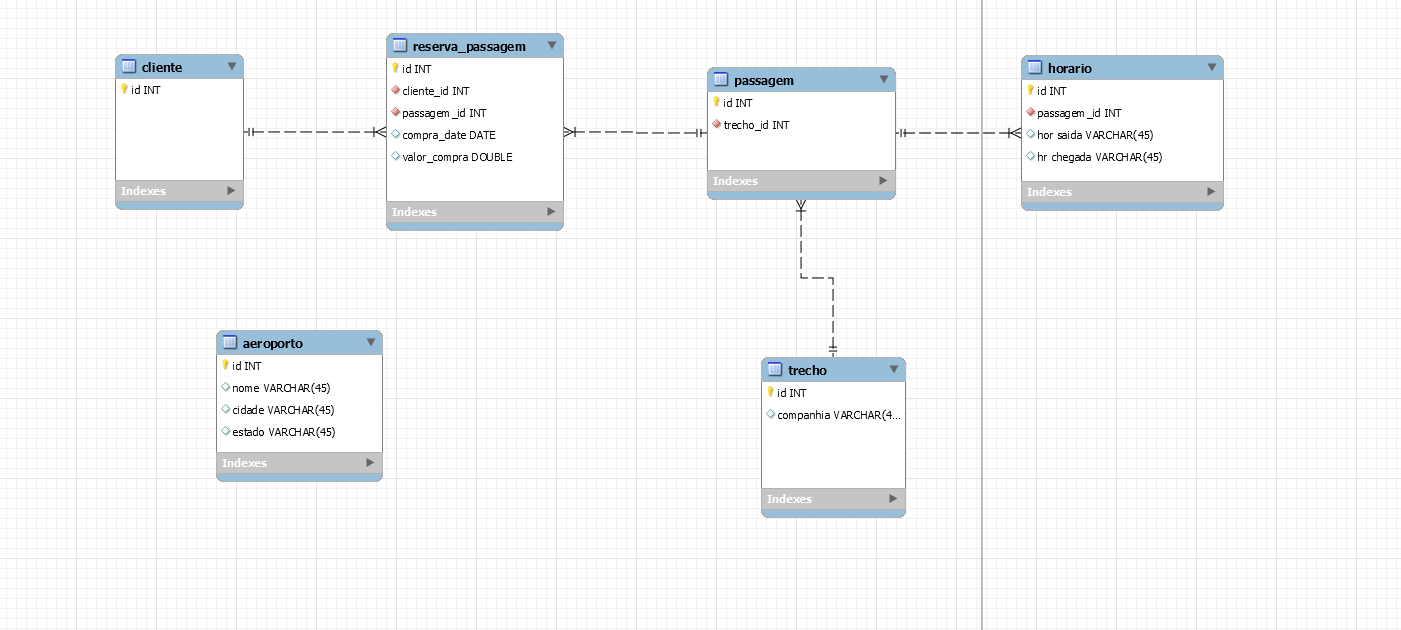Screen dimensions: 1401x630
Task: Click the horario table icon
Action: (x=1034, y=68)
